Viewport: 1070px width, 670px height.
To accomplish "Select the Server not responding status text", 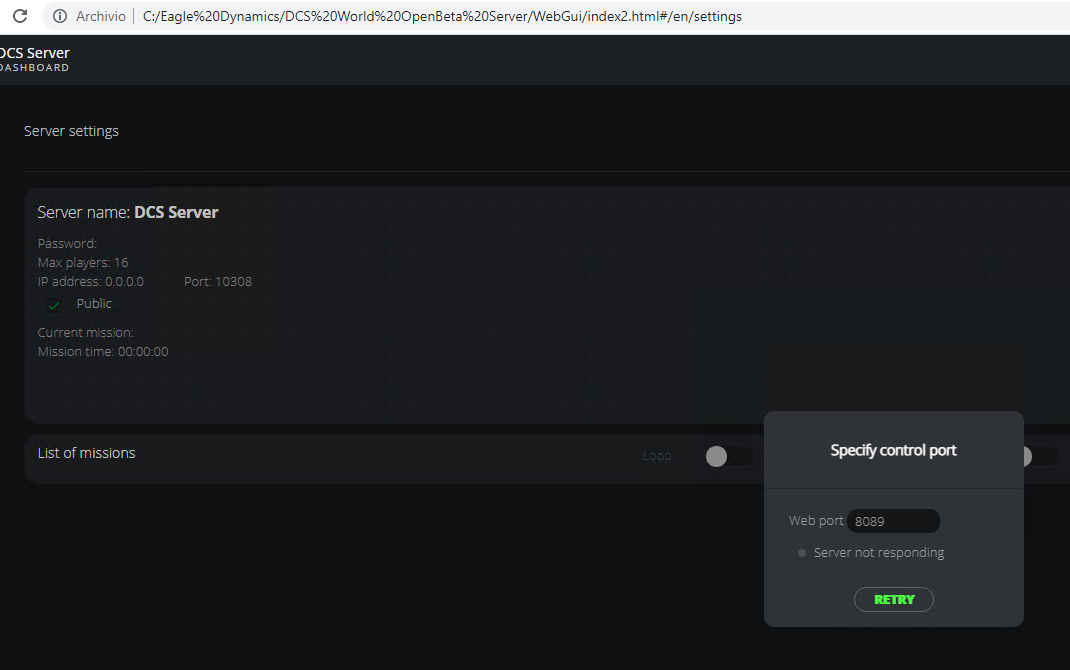I will [879, 553].
